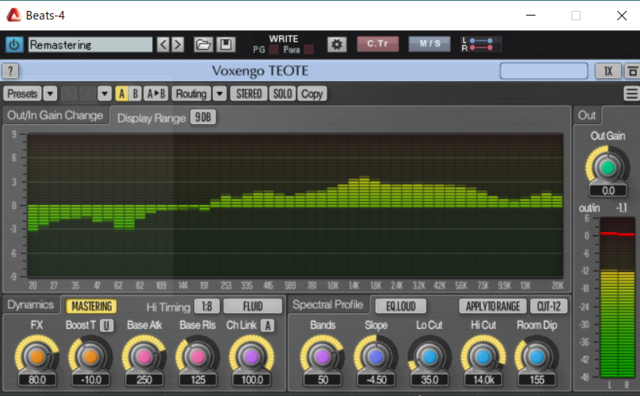Expand the dropdown arrow next to Presets
Viewport: 640px width, 396px height.
click(x=50, y=94)
